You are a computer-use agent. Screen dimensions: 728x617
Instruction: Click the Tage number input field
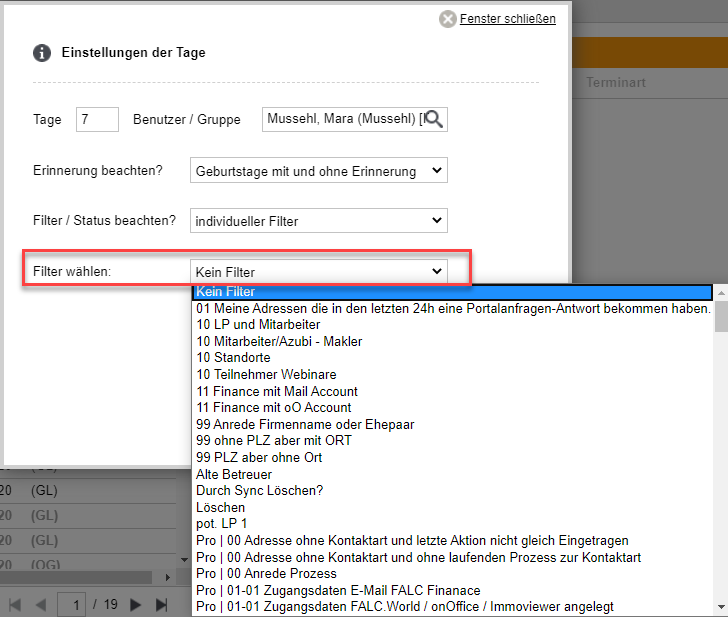[97, 120]
